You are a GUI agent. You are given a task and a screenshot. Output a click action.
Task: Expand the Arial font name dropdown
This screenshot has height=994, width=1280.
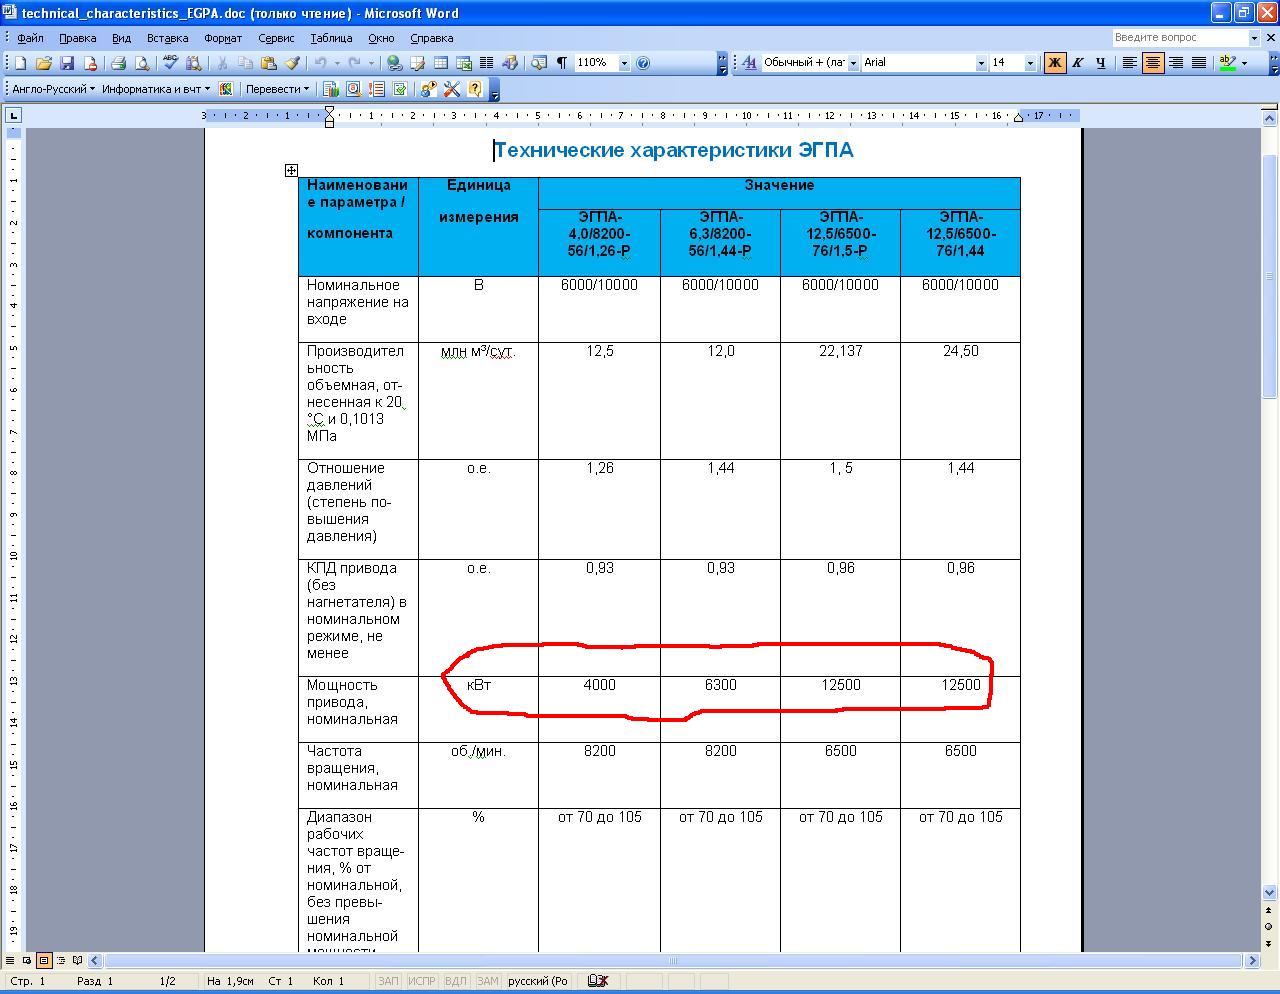[980, 63]
